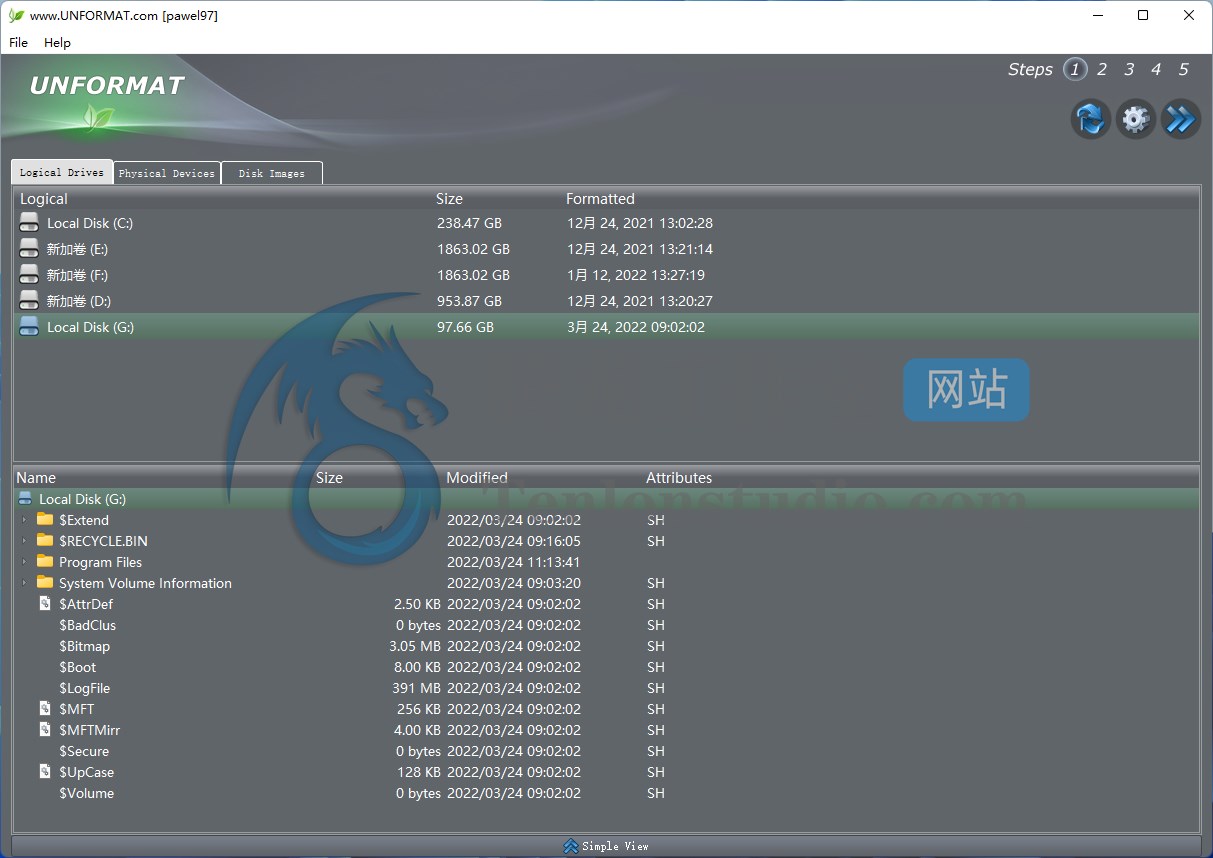Go to step 3
This screenshot has width=1213, height=858.
[1129, 69]
